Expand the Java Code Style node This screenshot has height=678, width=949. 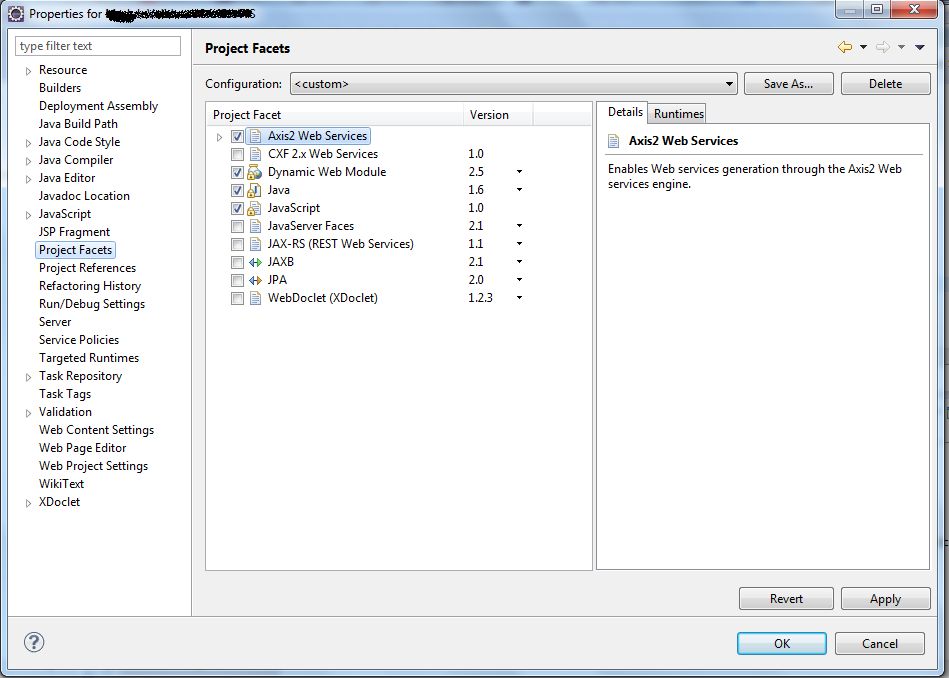(28, 143)
